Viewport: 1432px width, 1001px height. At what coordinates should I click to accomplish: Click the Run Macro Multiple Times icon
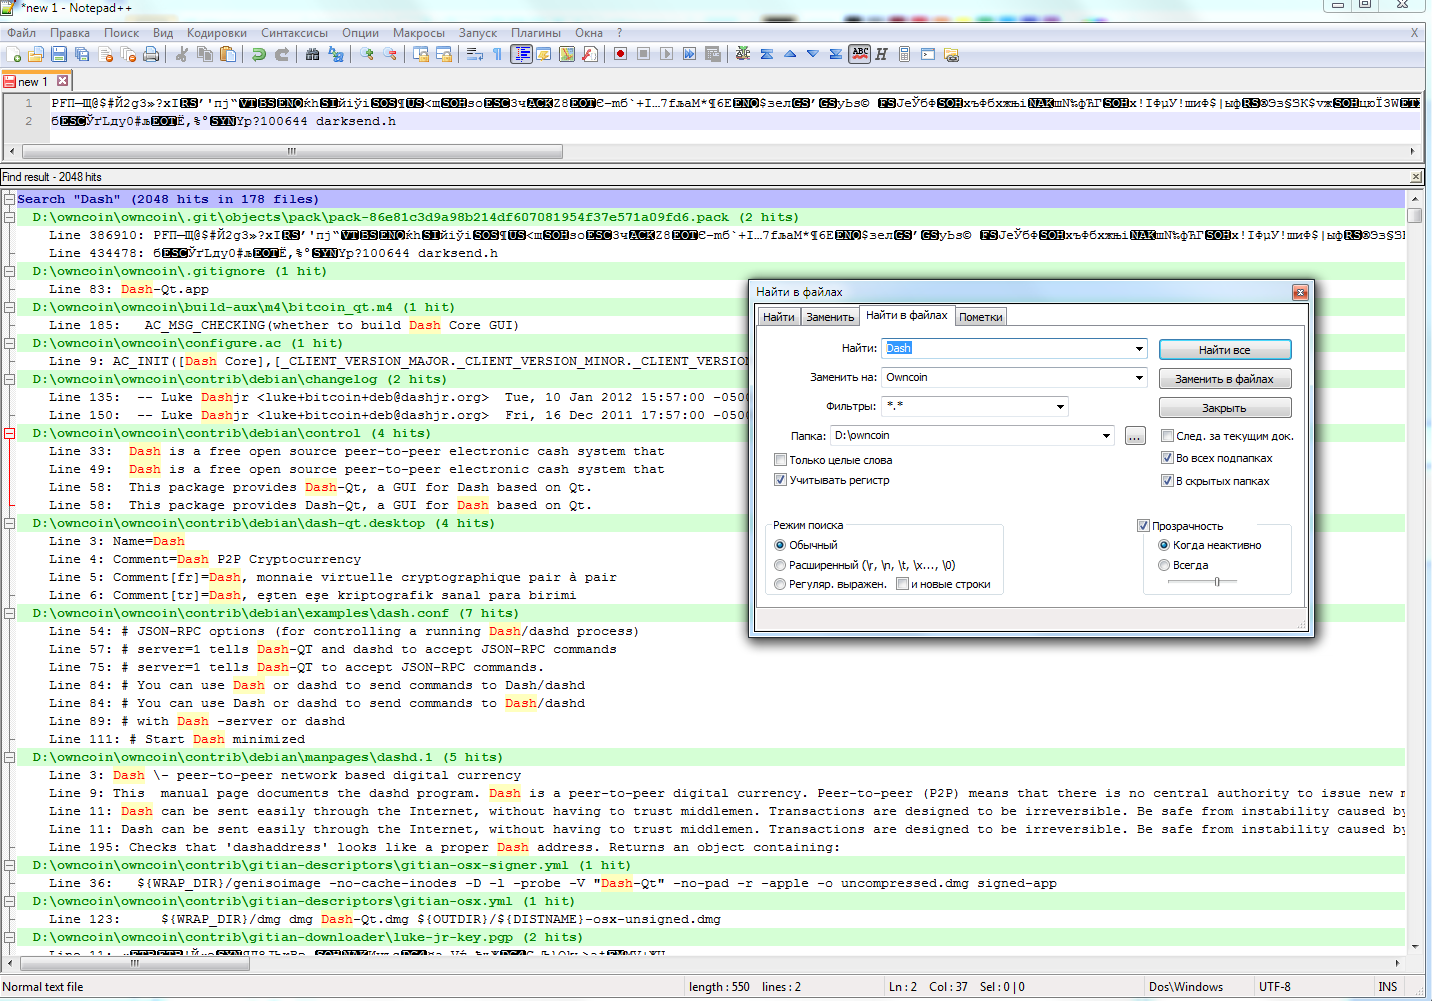tap(689, 54)
